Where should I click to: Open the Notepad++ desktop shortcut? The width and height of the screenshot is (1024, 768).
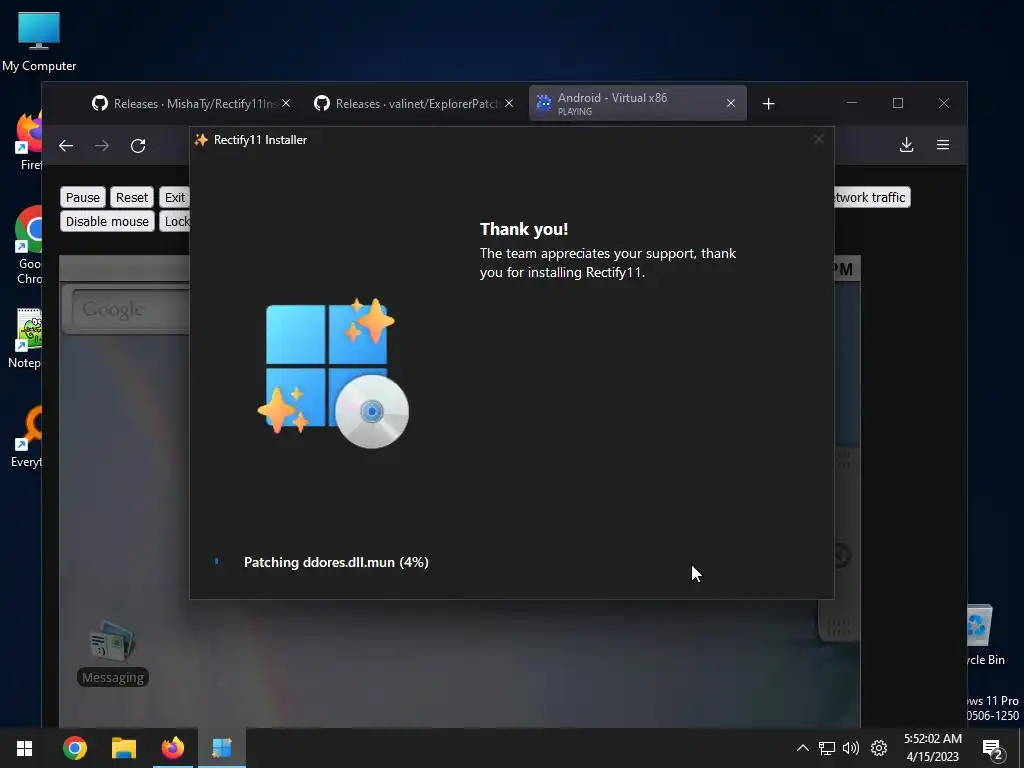26,338
